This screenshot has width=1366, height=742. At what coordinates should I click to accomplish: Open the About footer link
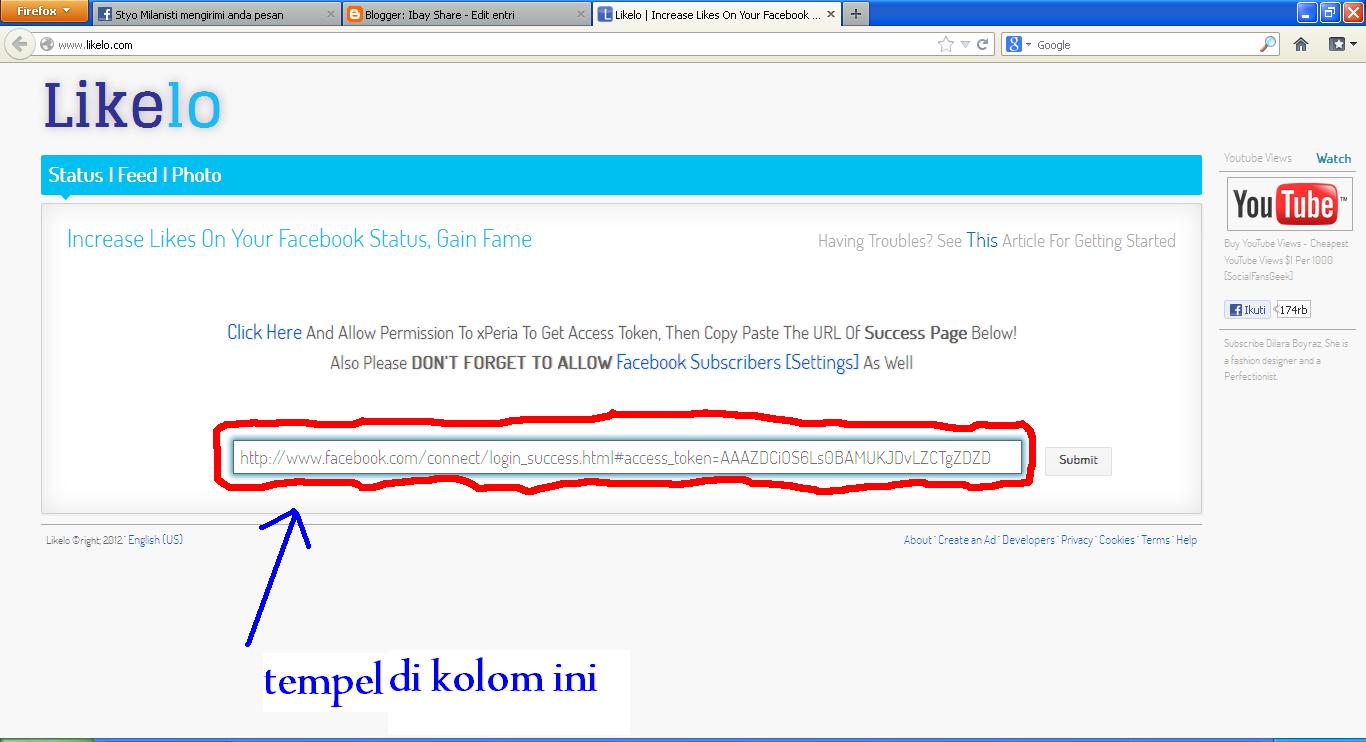point(917,540)
